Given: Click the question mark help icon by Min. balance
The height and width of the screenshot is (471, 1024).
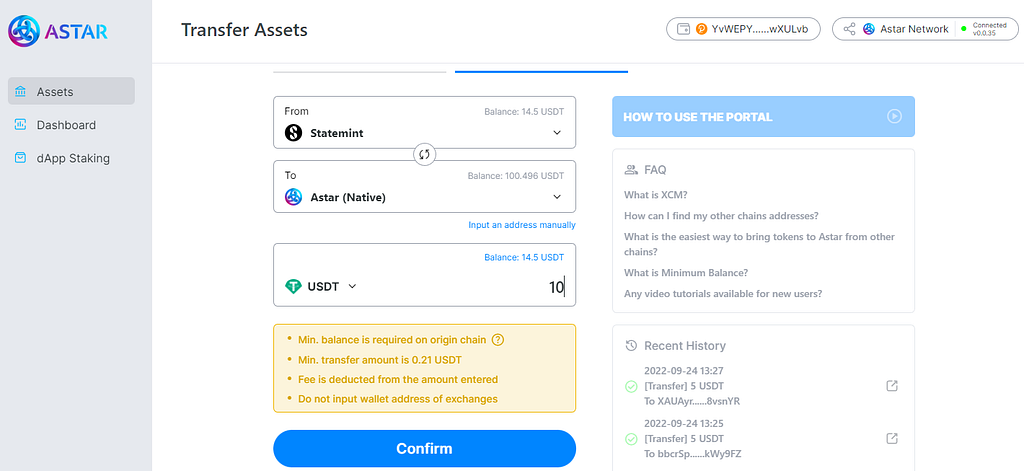Looking at the screenshot, I should [498, 340].
